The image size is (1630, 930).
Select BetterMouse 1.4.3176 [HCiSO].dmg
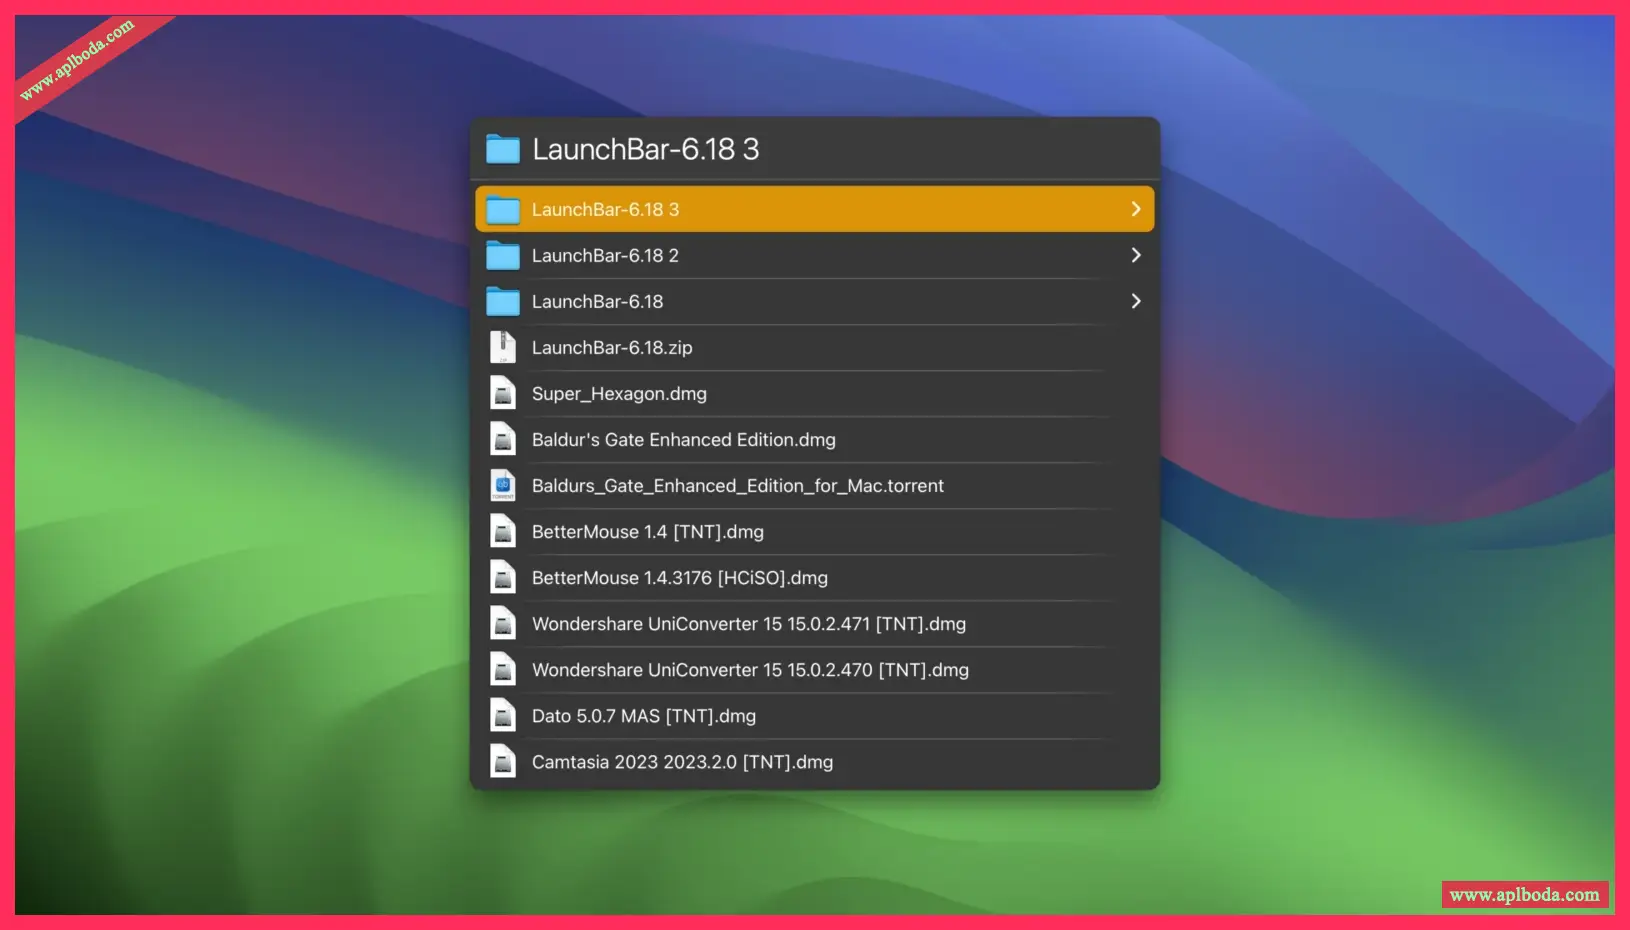click(x=679, y=578)
